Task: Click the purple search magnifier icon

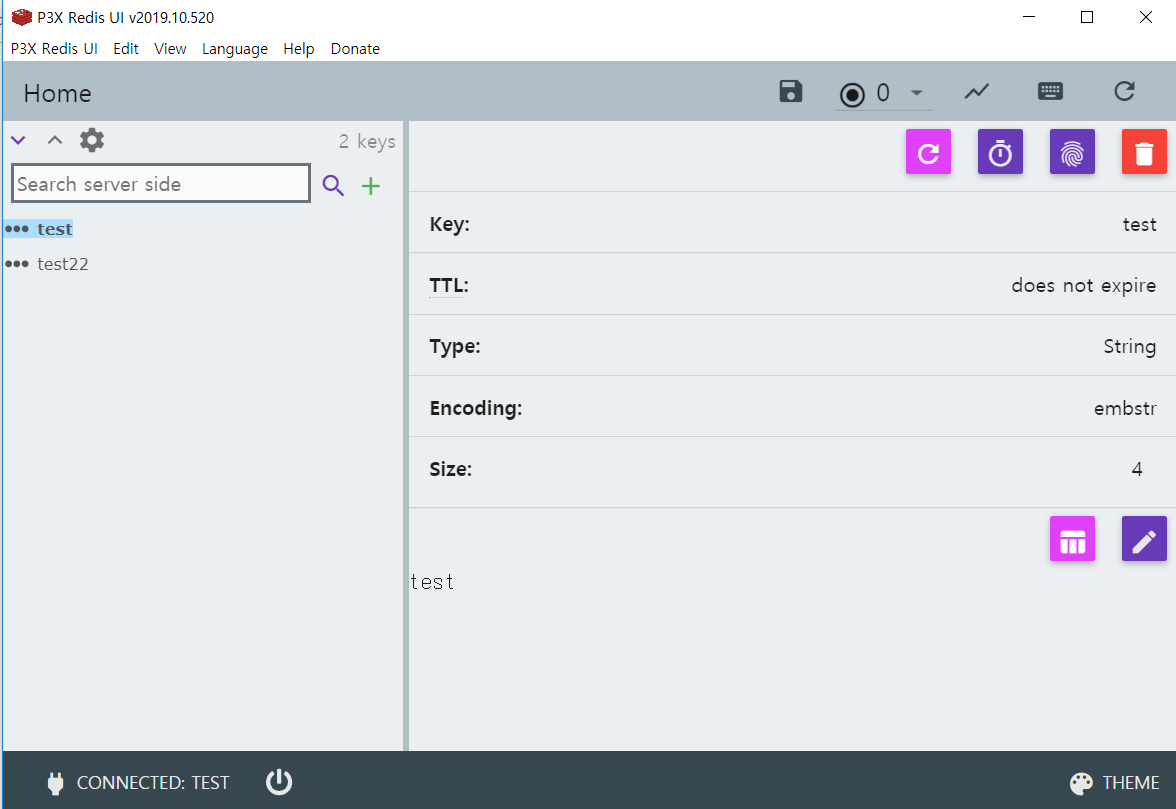Action: [x=333, y=185]
